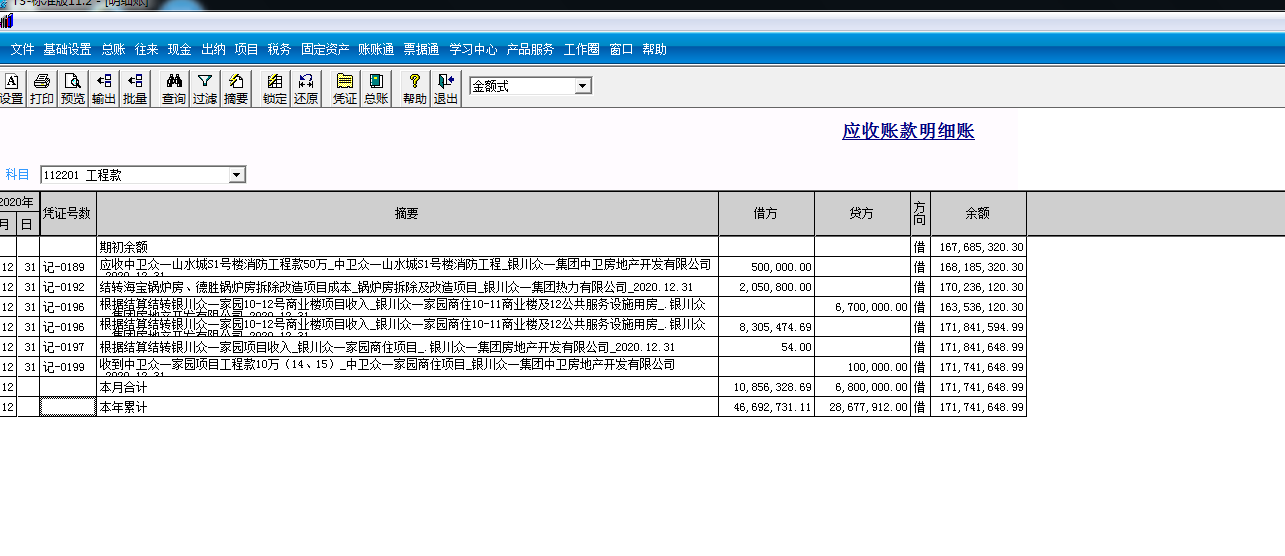The image size is (1285, 556).
Task: Open the 工作圈 menu
Action: 582,49
